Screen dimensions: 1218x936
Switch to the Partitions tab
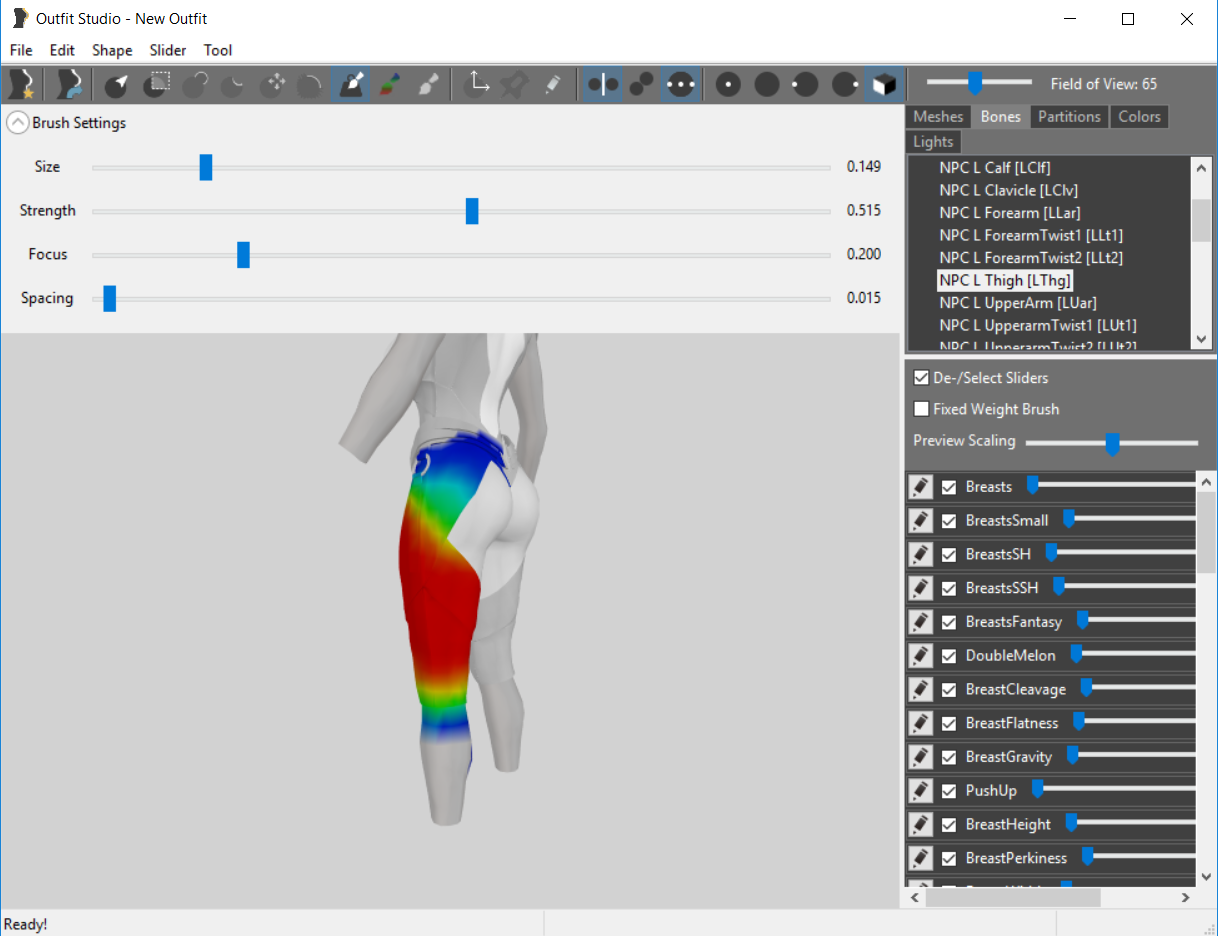pos(1068,117)
